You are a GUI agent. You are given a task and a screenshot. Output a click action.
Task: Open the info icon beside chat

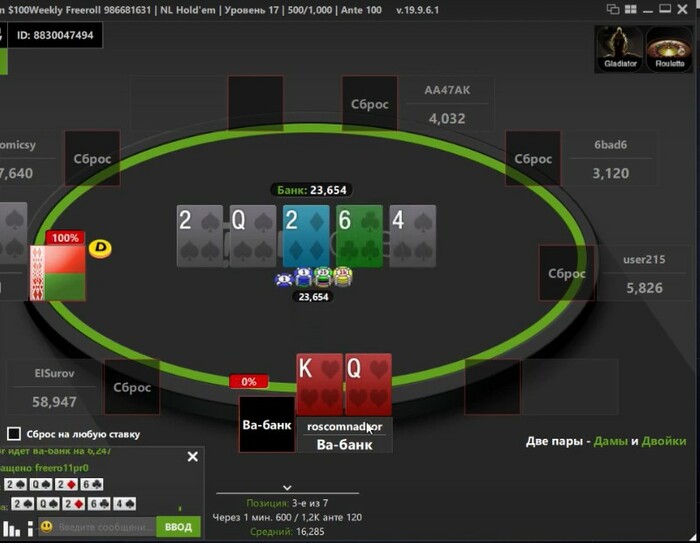tap(30, 528)
